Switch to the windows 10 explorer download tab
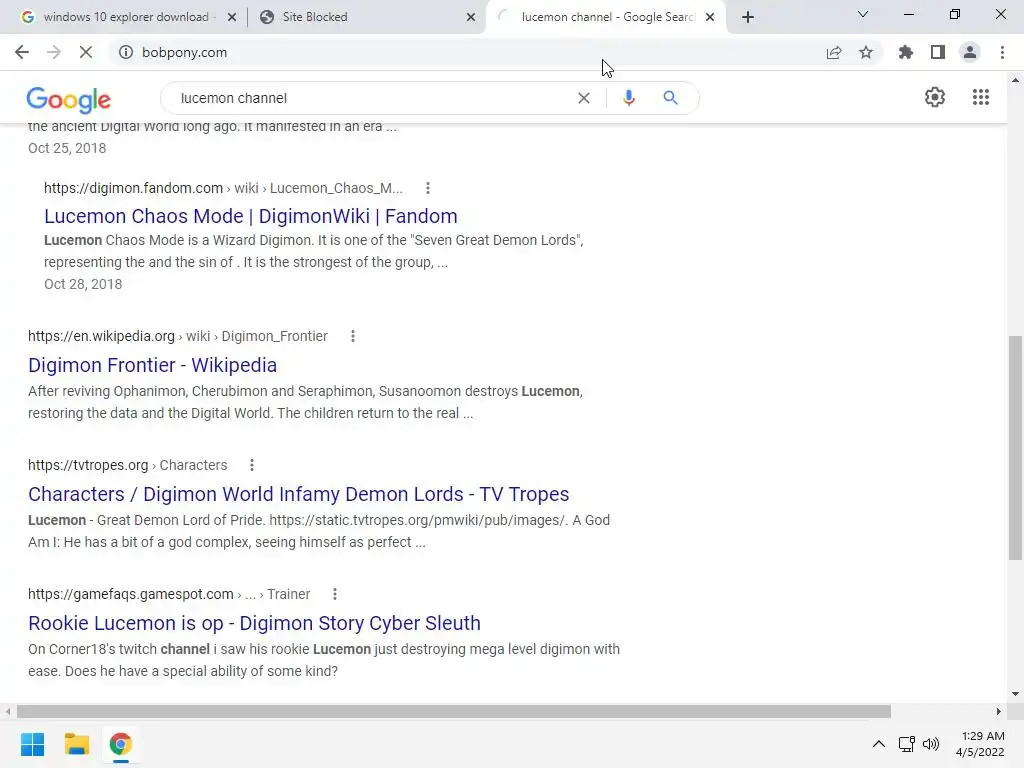The width and height of the screenshot is (1024, 768). click(x=125, y=17)
